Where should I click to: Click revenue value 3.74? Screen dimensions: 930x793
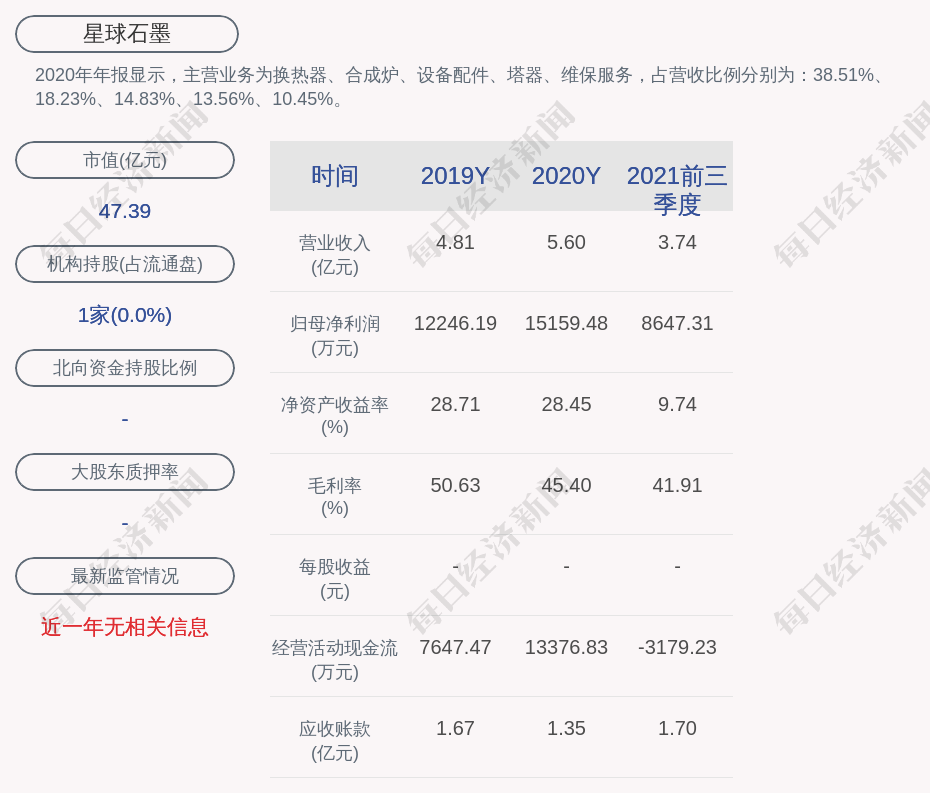[x=677, y=243]
